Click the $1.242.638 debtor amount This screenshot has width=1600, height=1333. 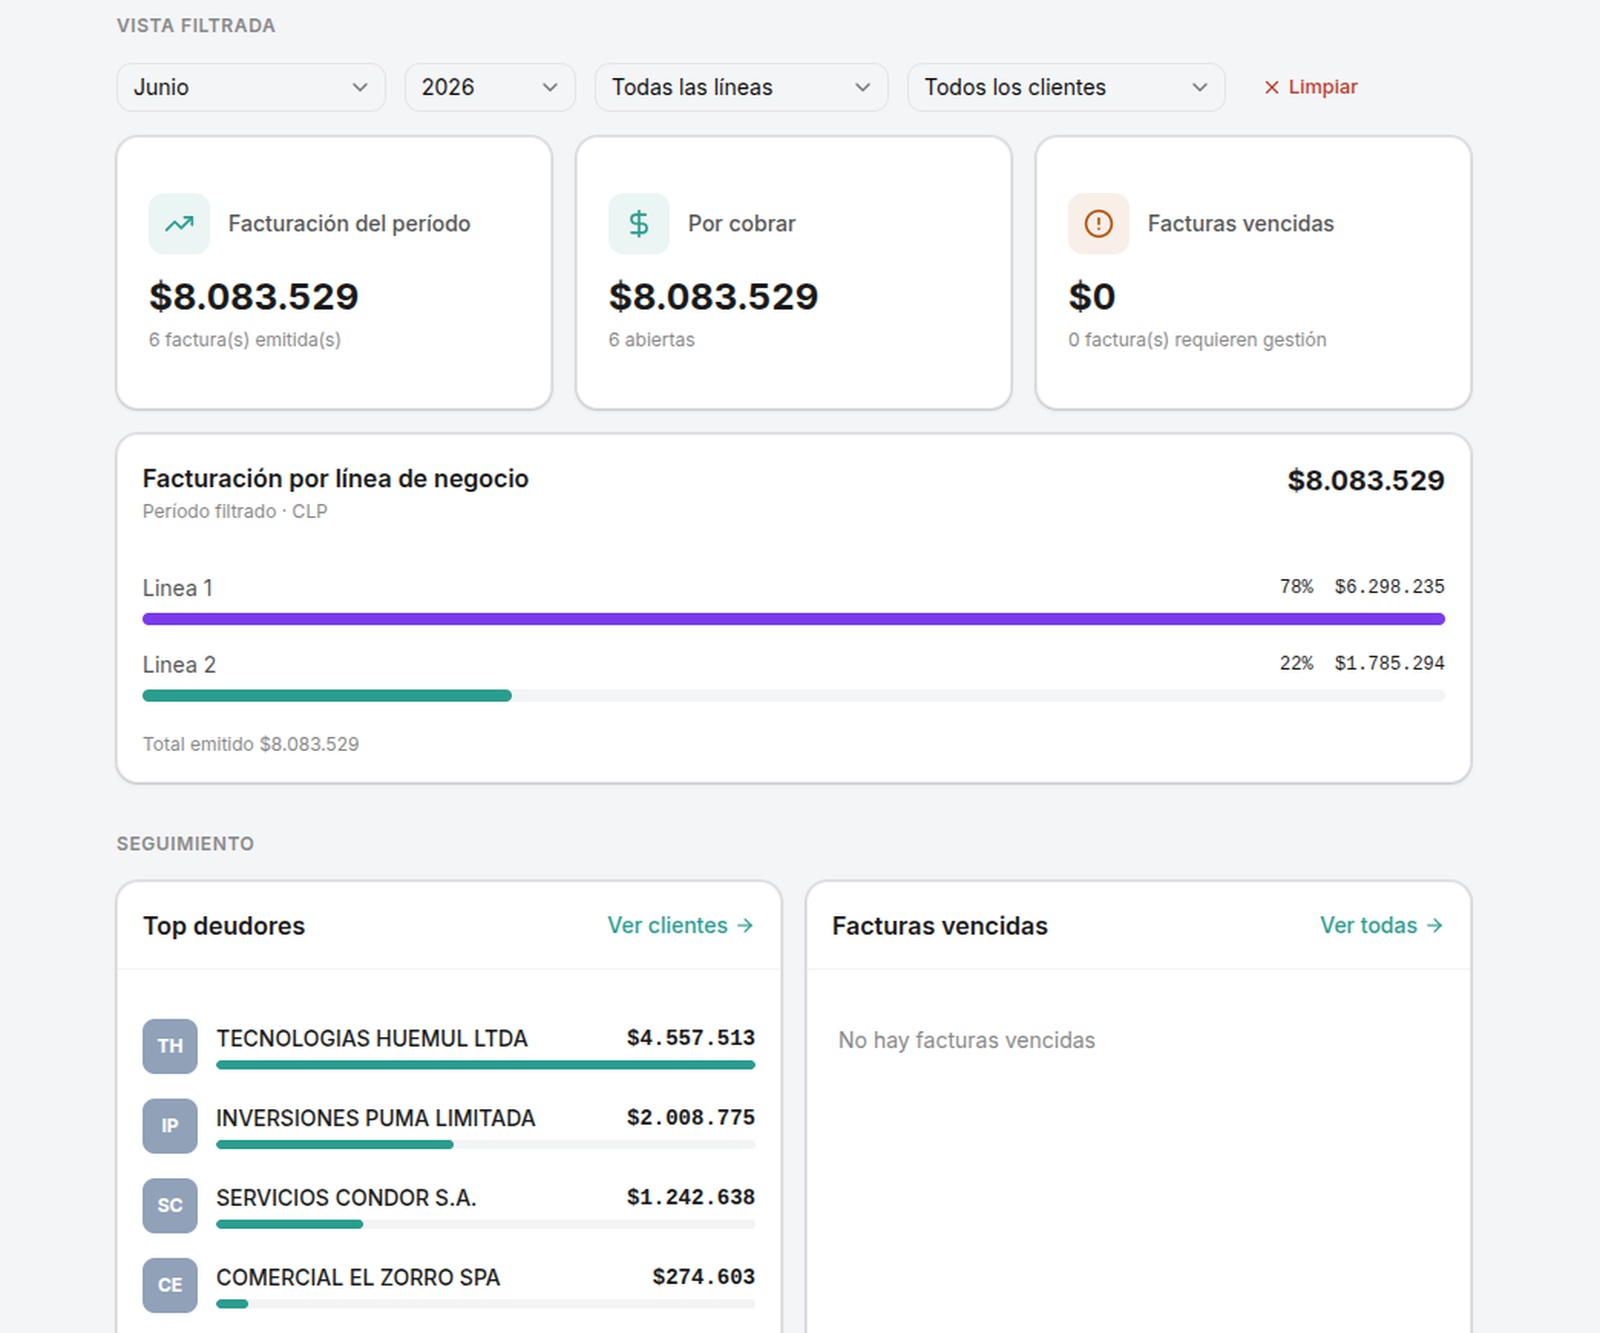click(691, 1197)
